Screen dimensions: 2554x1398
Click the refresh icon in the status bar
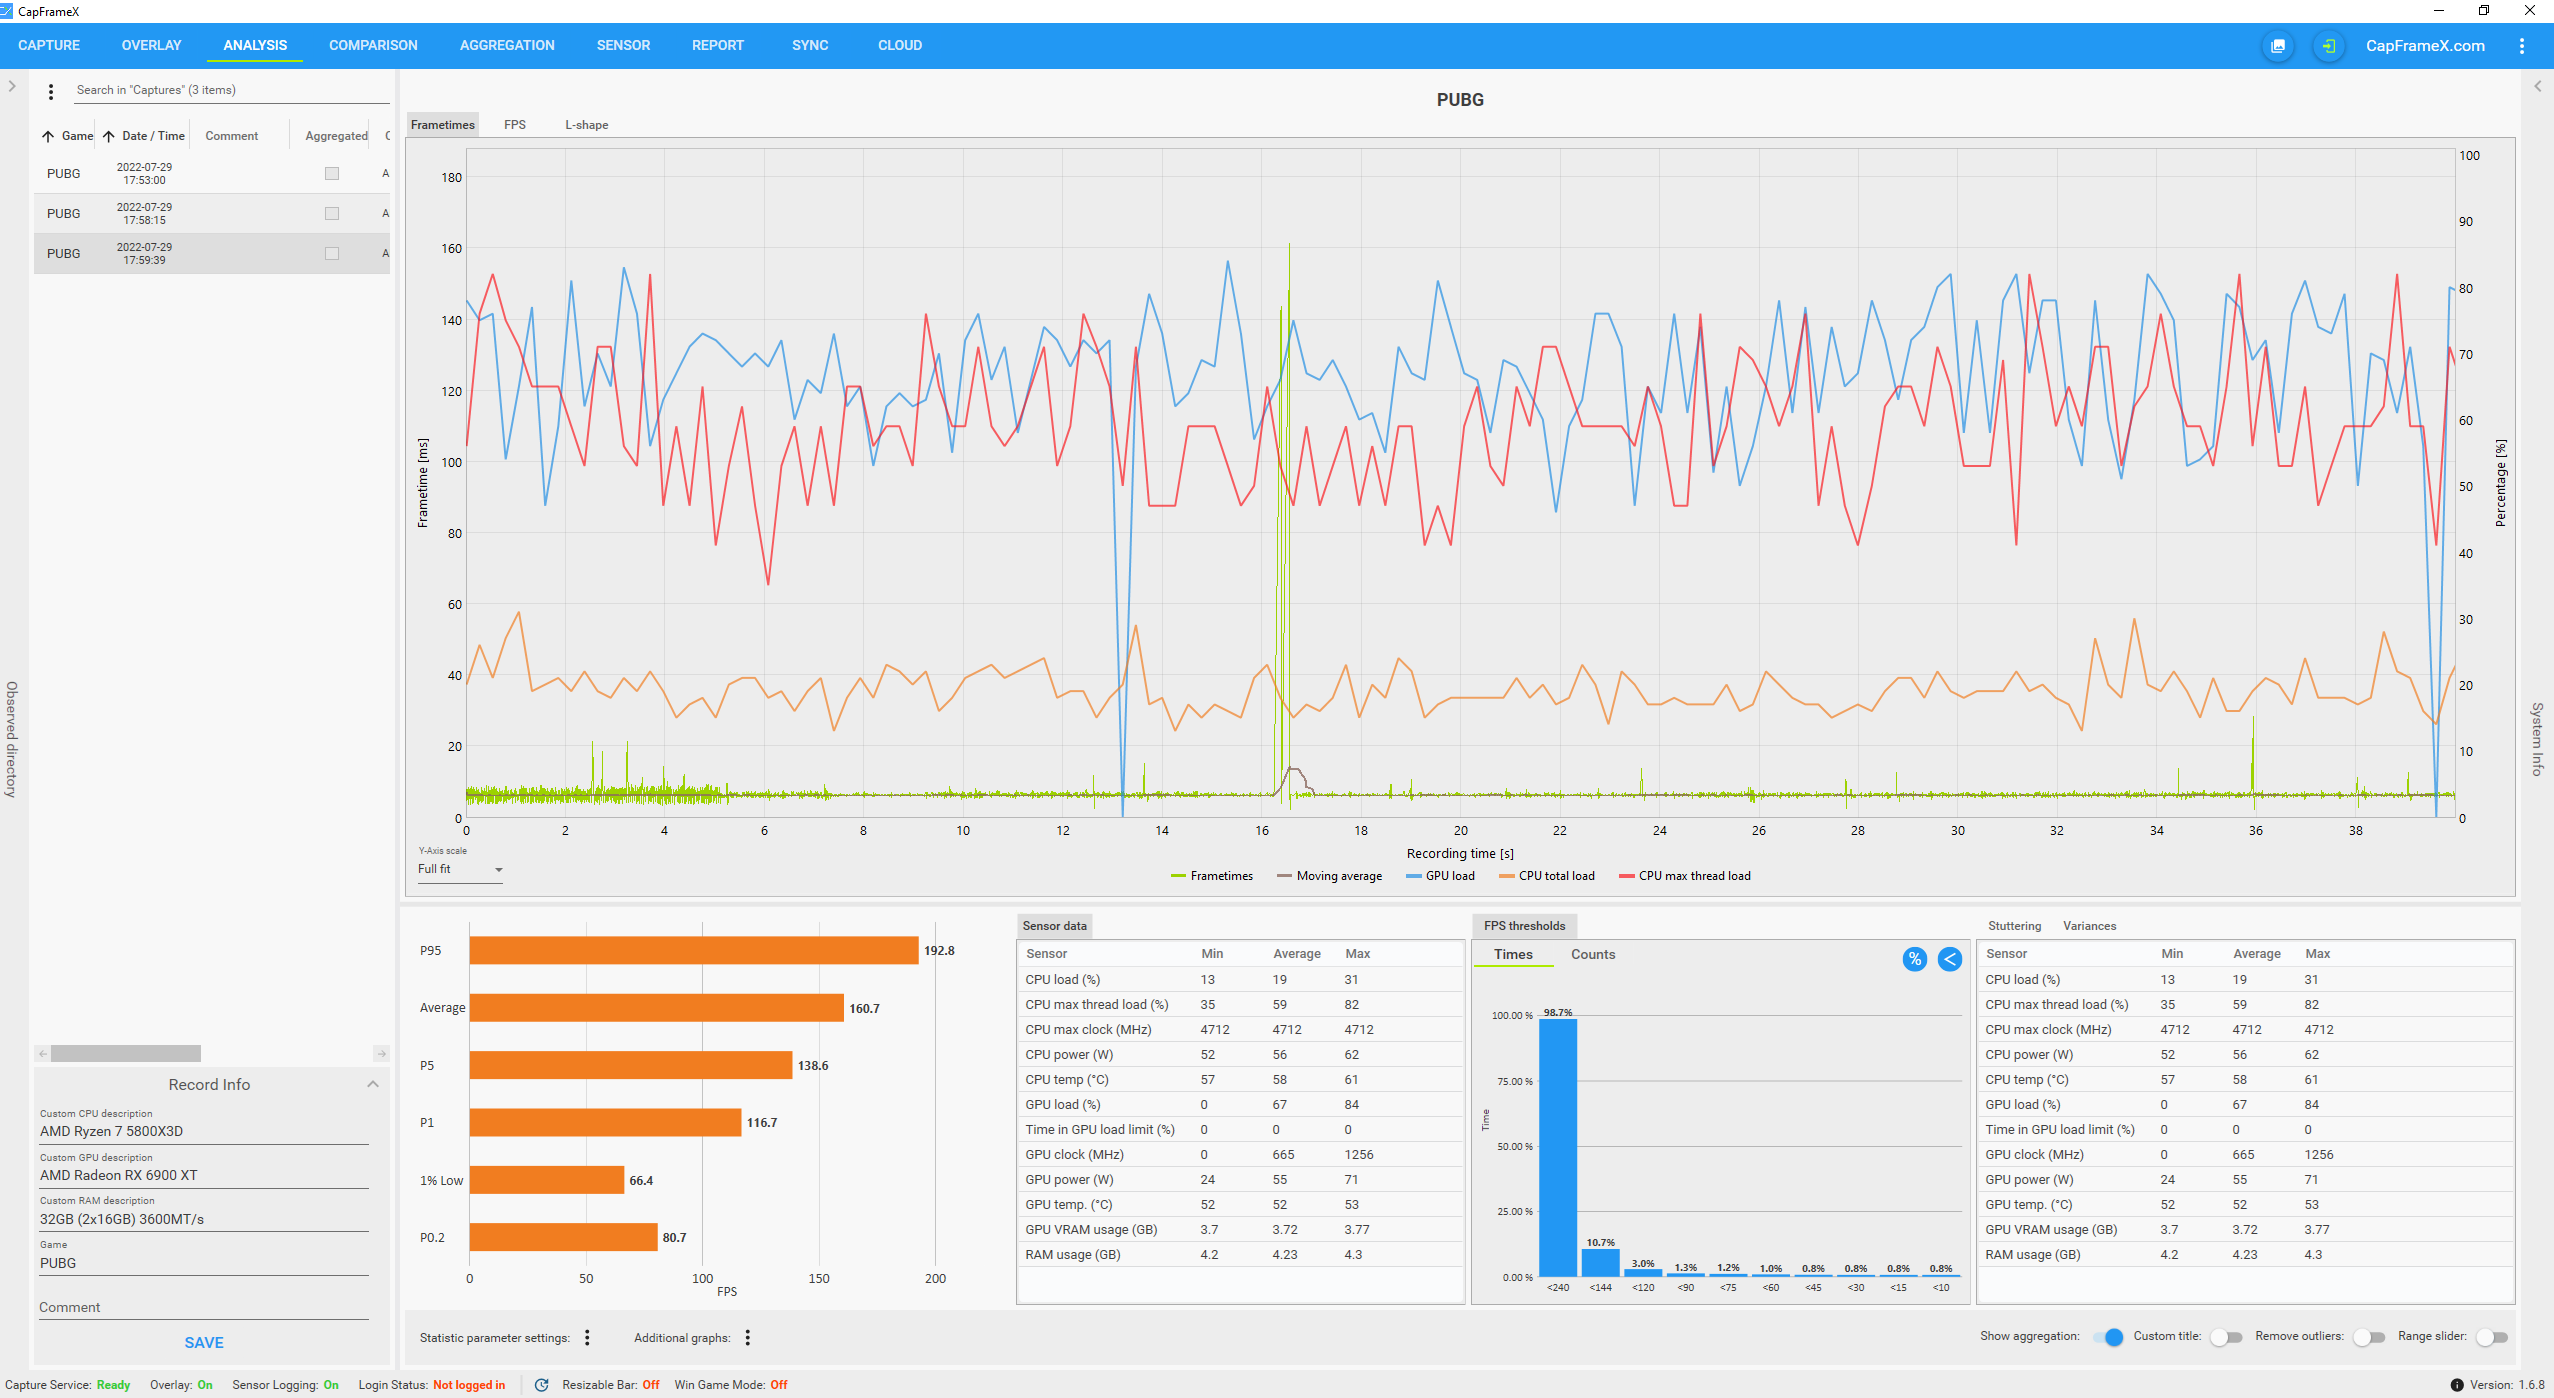(x=541, y=1385)
